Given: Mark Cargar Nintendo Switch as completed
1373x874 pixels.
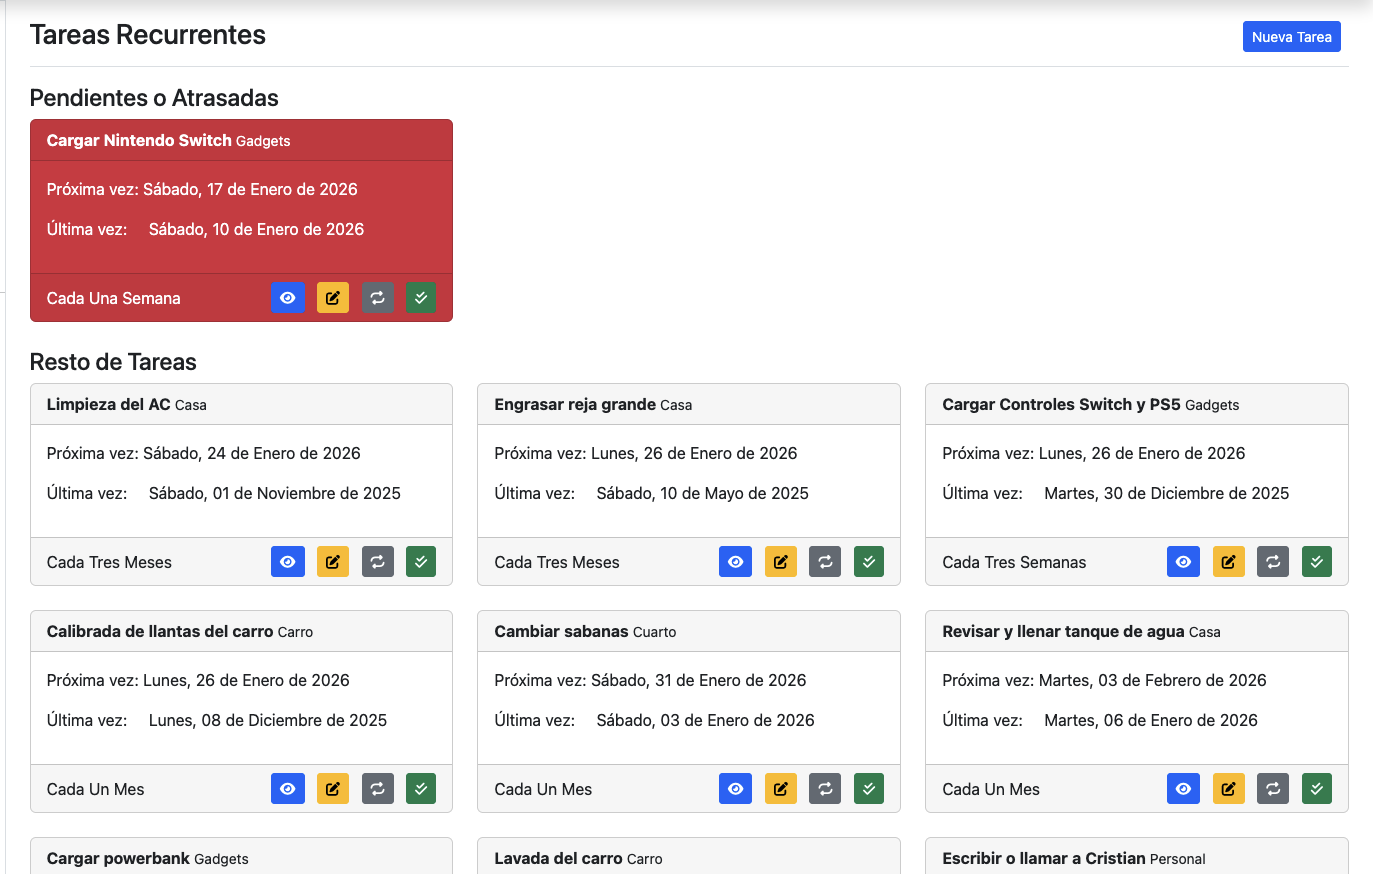Looking at the screenshot, I should coord(421,298).
